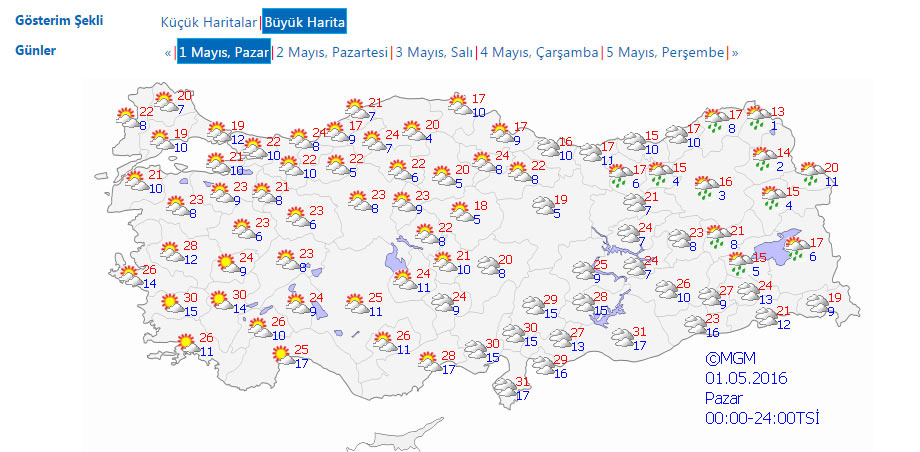The width and height of the screenshot is (920, 452).
Task: Click the cloudy icon showing 24/13
Action: 748,292
